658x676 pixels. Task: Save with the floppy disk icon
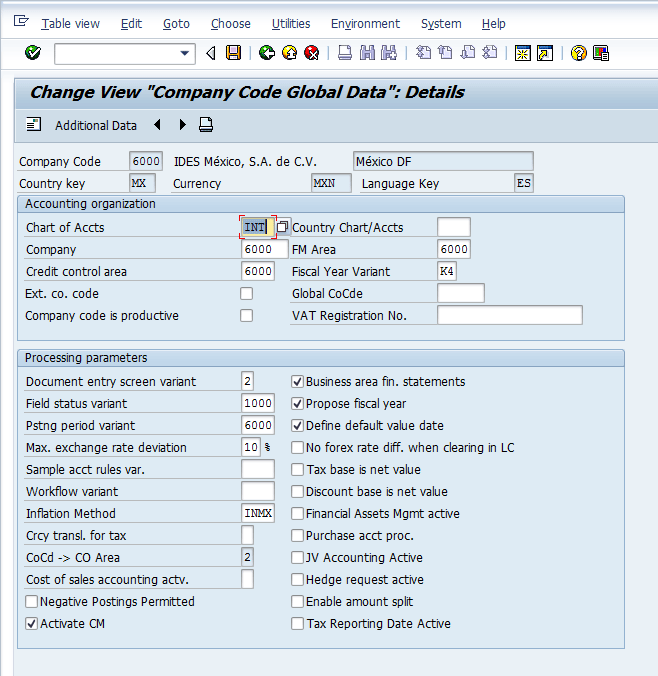[234, 53]
